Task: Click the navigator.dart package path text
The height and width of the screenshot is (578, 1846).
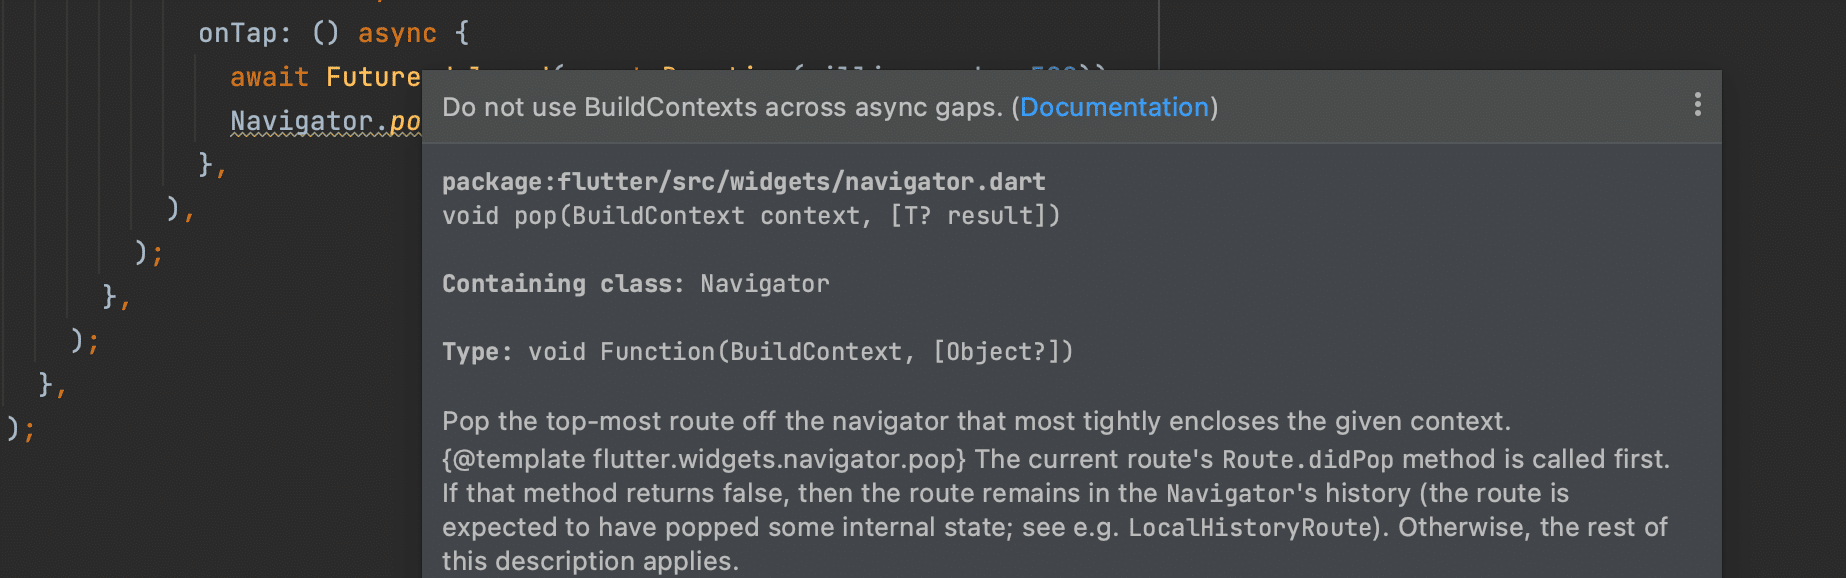Action: tap(743, 182)
